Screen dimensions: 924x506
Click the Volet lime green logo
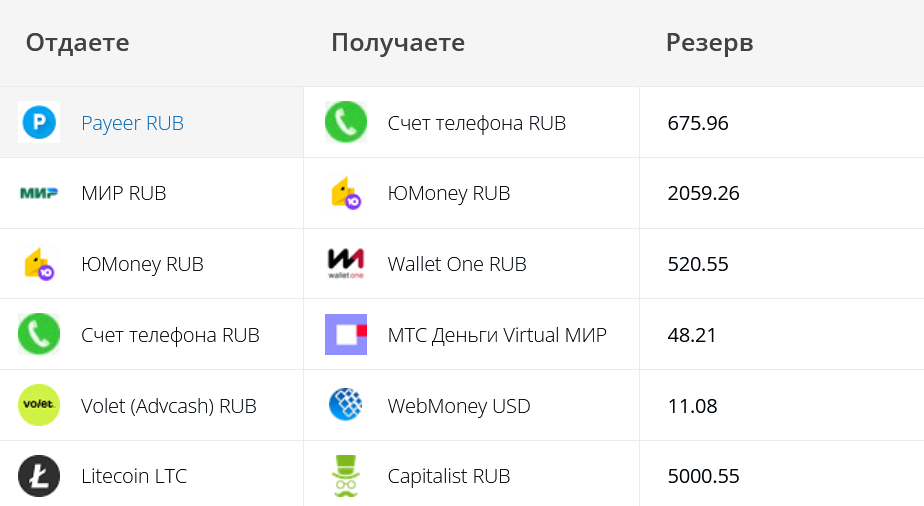click(x=39, y=405)
